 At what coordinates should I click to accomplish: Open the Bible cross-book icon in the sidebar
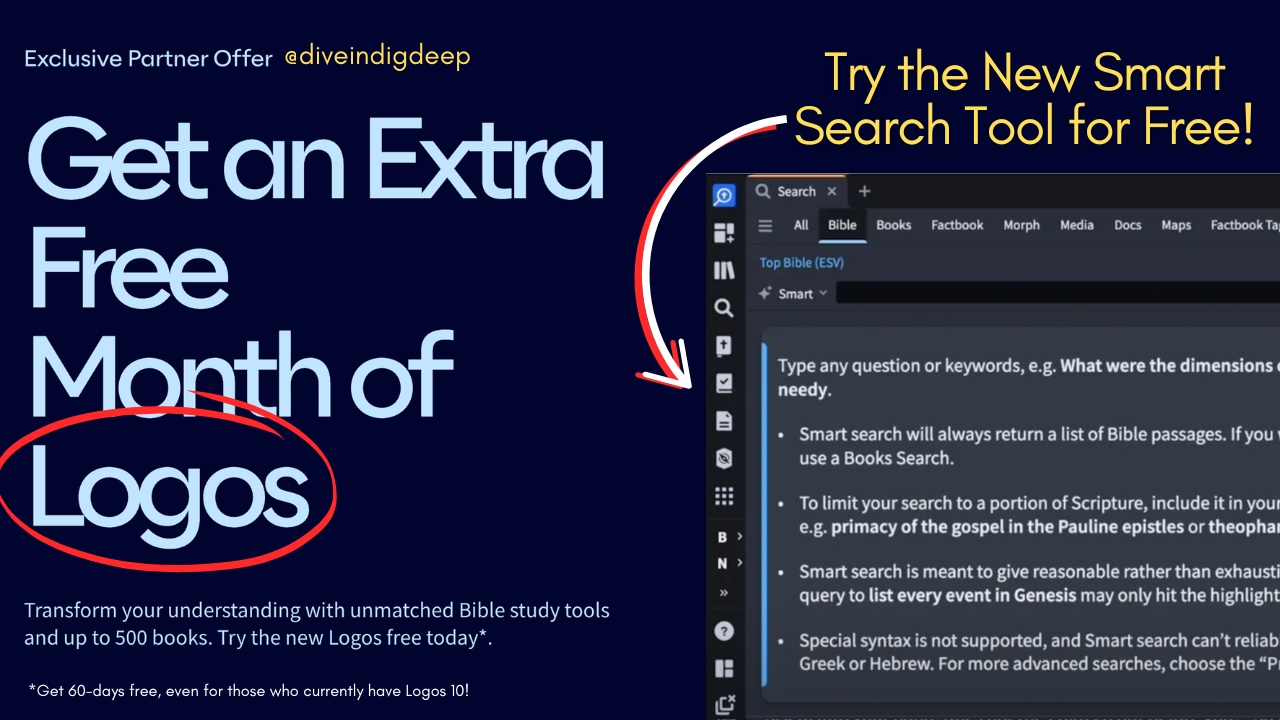(724, 346)
